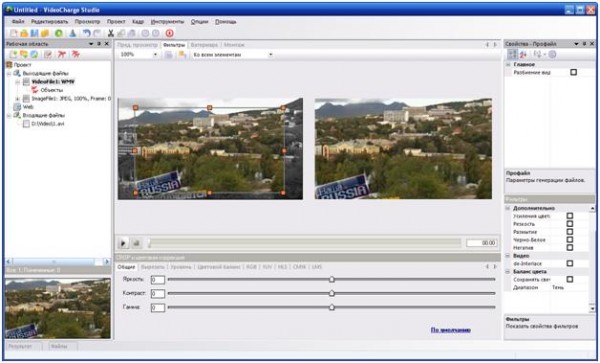Open the 100% zoom dropdown
600x363 pixels.
tap(155, 55)
